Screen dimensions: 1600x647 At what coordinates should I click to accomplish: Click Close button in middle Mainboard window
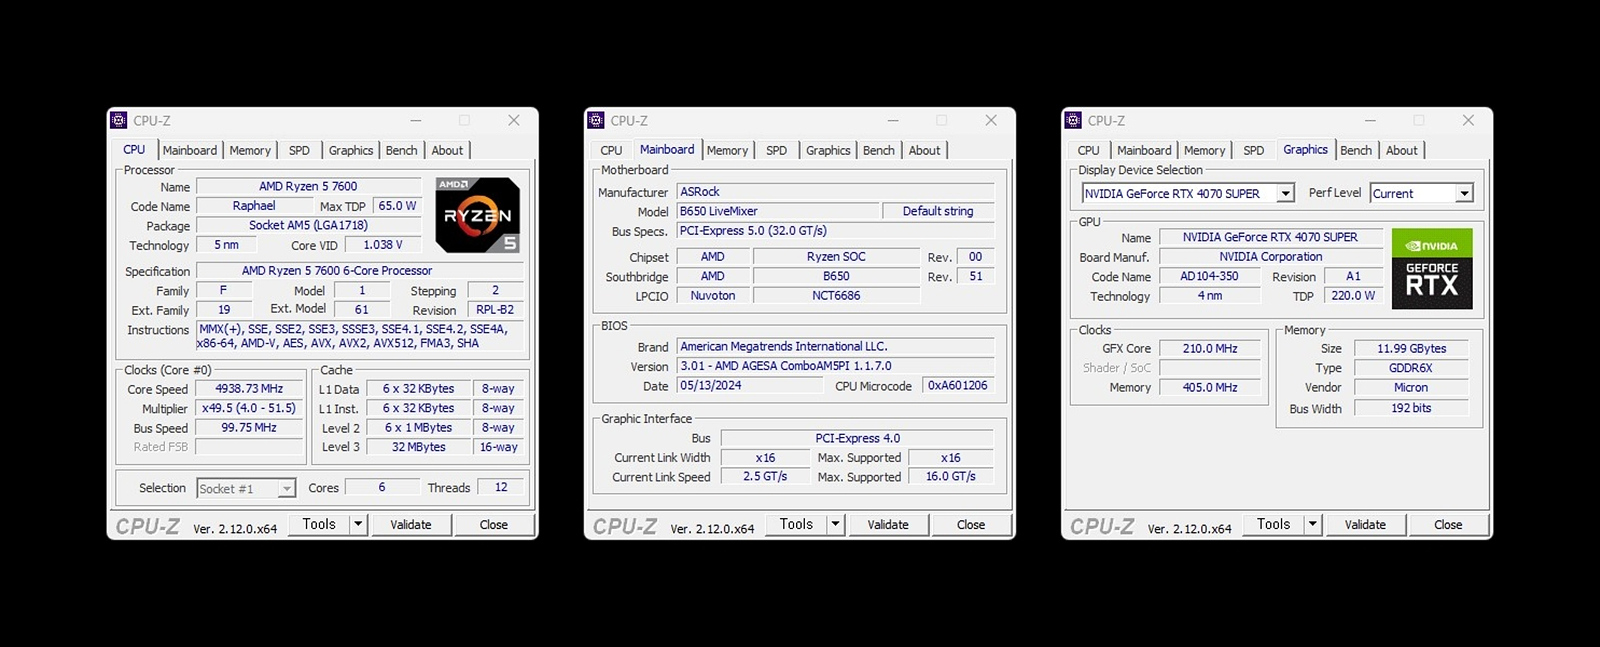pyautogui.click(x=971, y=524)
